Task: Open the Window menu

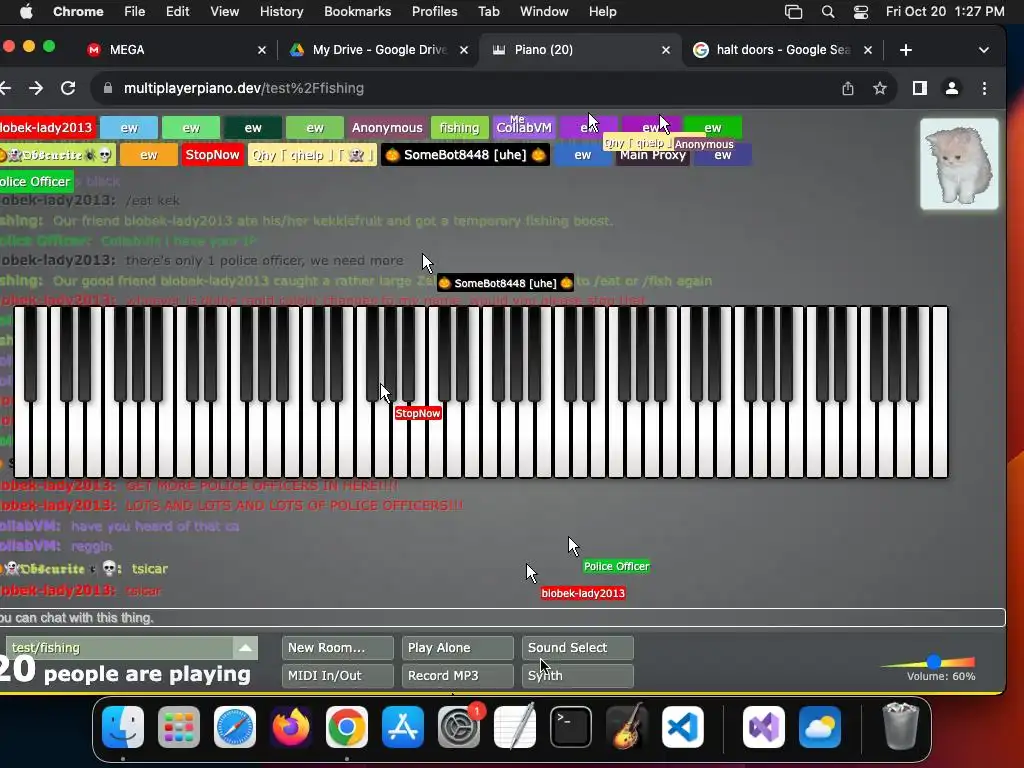Action: point(544,12)
